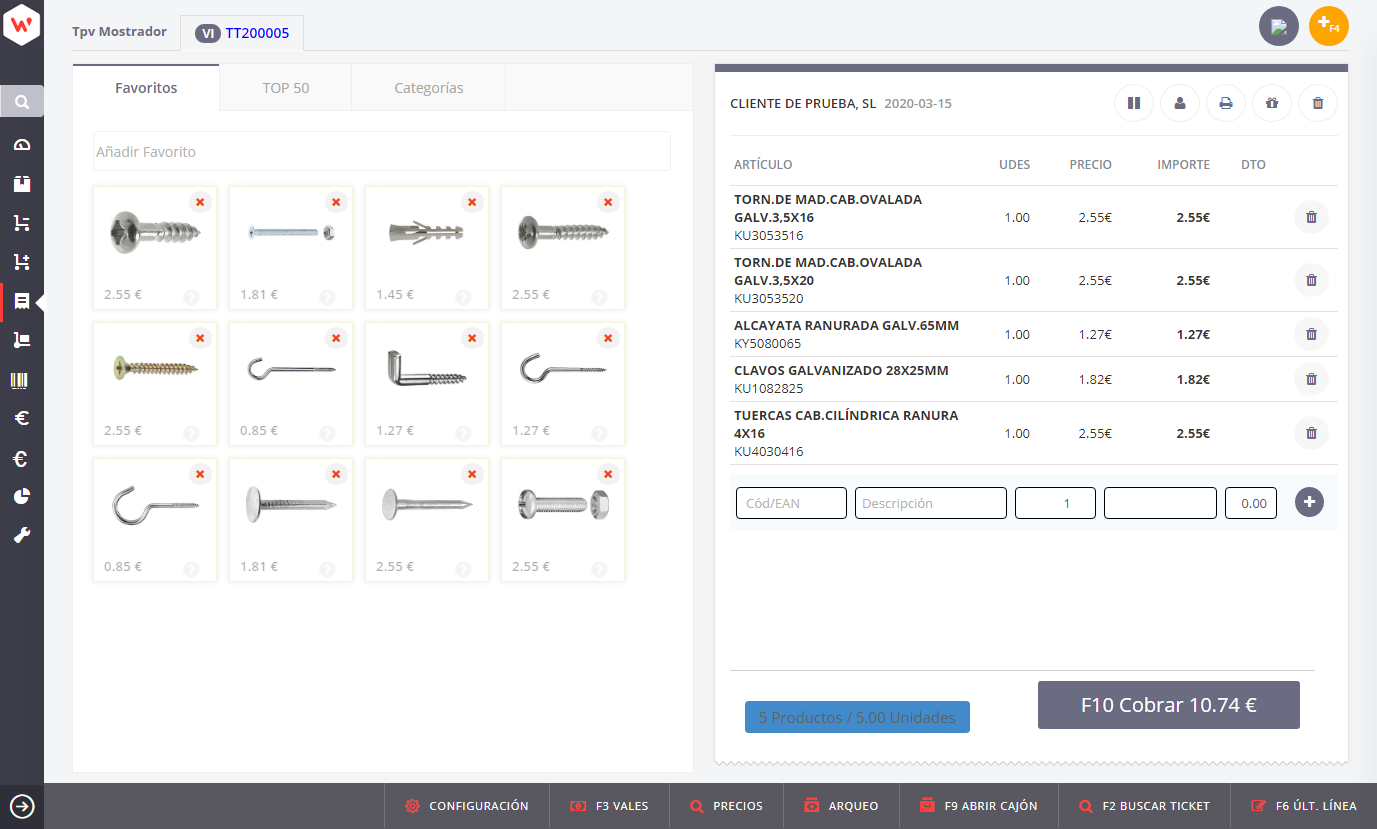Focus the Añadir Favorito input
The image size is (1377, 829).
pos(382,151)
